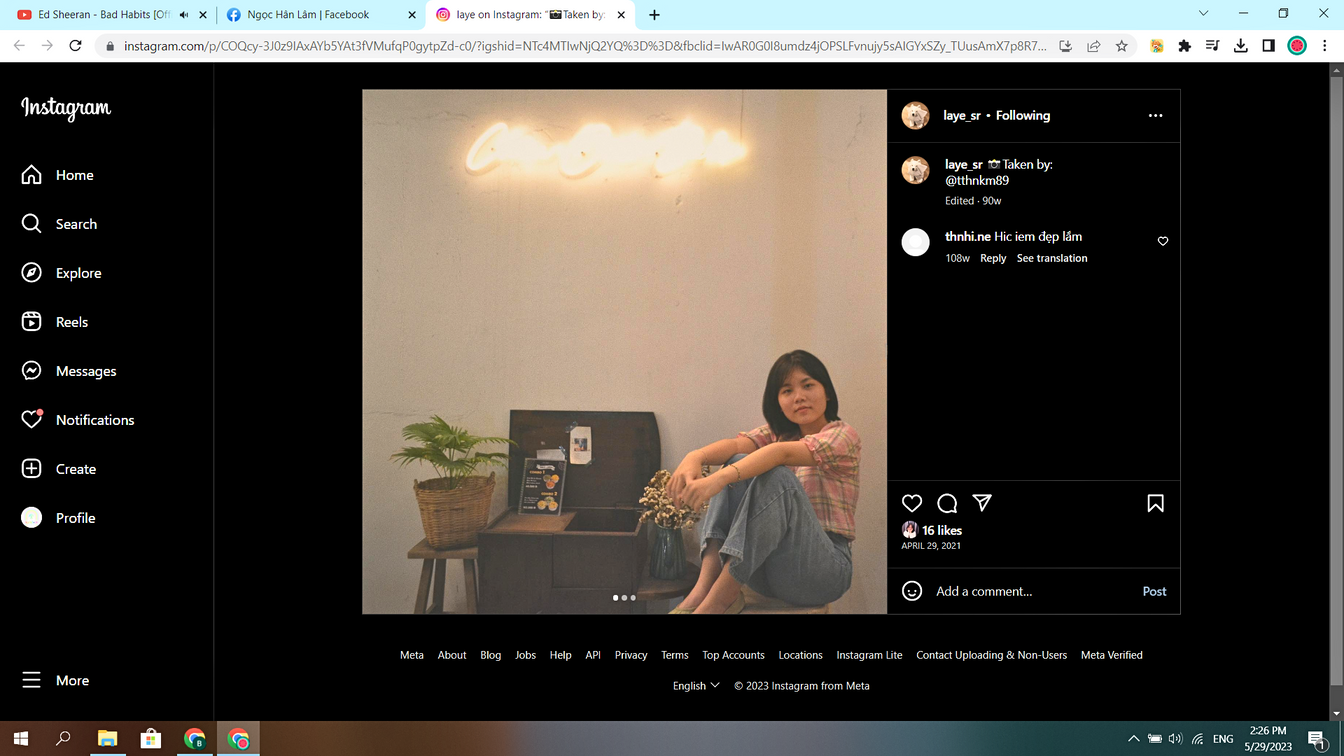Image resolution: width=1344 pixels, height=756 pixels.
Task: Save post with the bookmark icon
Action: 1155,503
